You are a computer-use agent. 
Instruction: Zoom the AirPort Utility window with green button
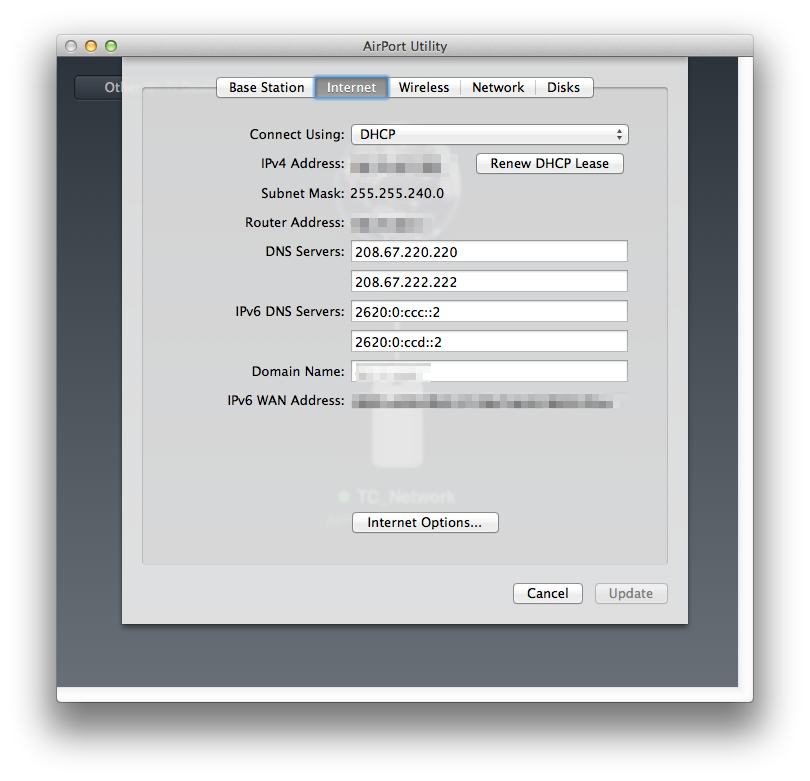(111, 46)
